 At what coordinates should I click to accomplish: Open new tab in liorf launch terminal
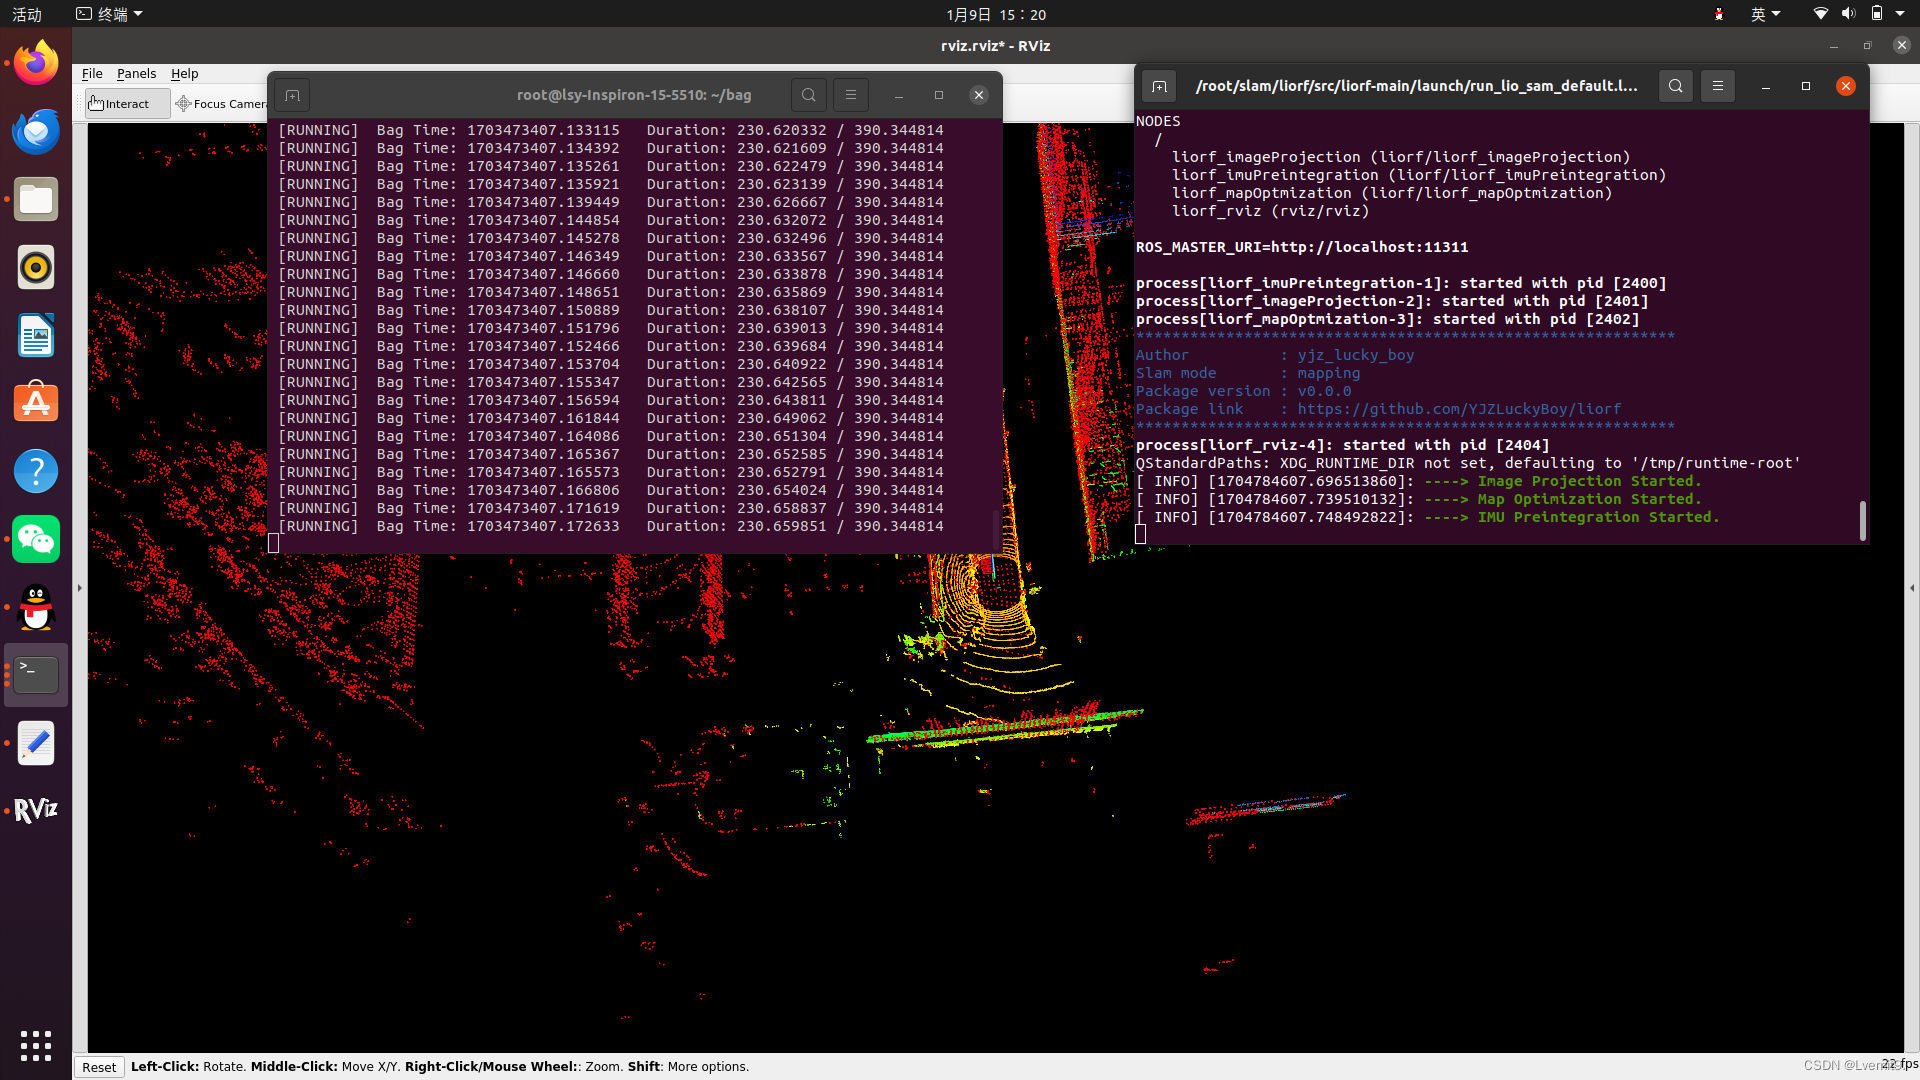[1159, 86]
